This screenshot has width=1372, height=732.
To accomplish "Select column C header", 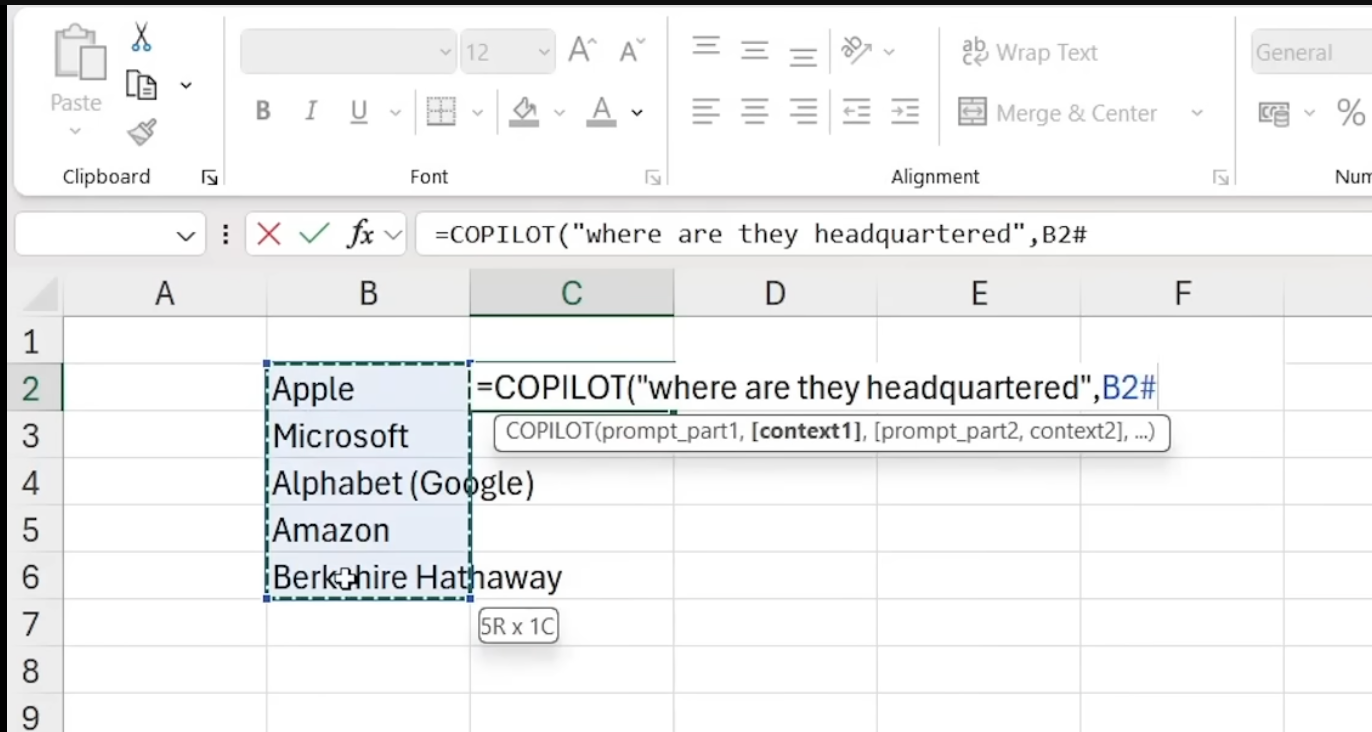I will (x=571, y=293).
